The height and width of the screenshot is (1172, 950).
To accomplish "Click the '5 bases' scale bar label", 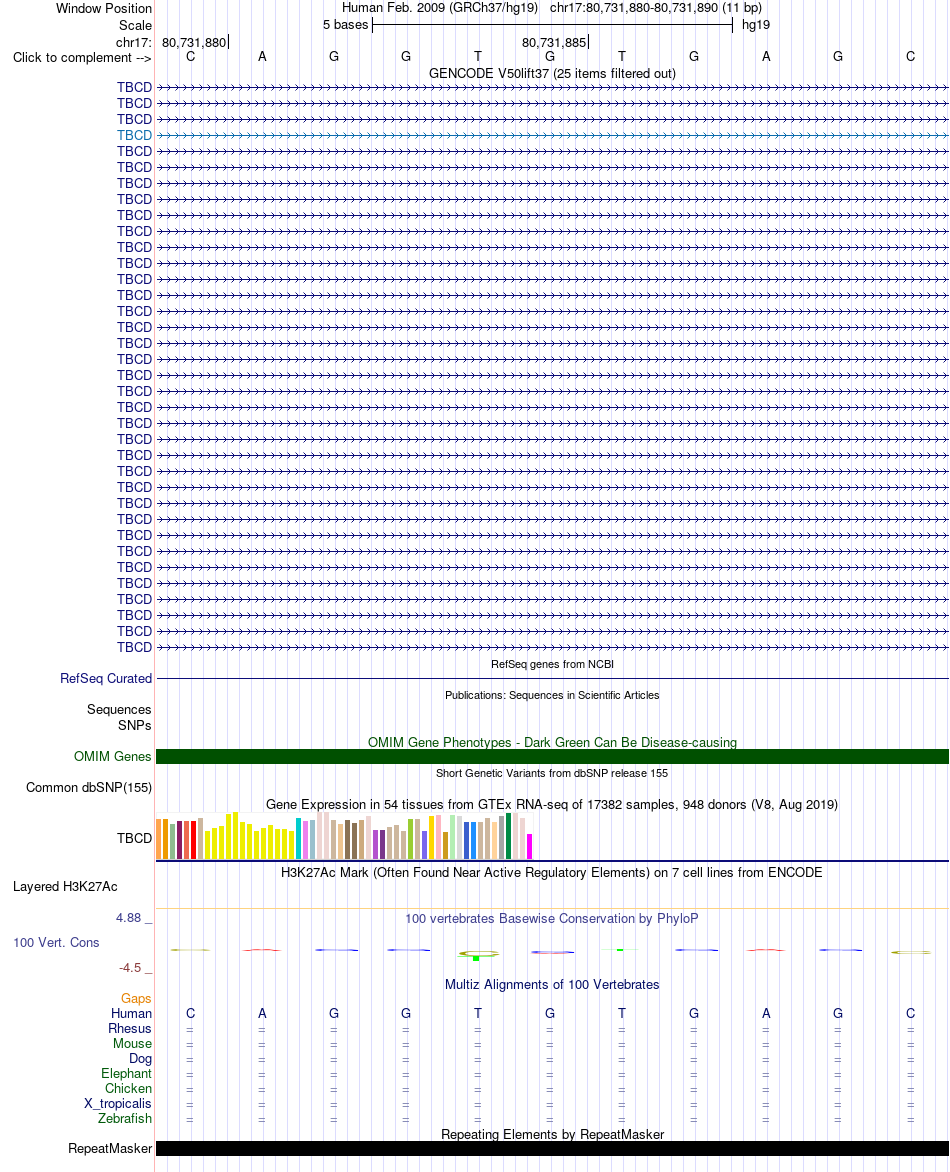I will [x=345, y=25].
